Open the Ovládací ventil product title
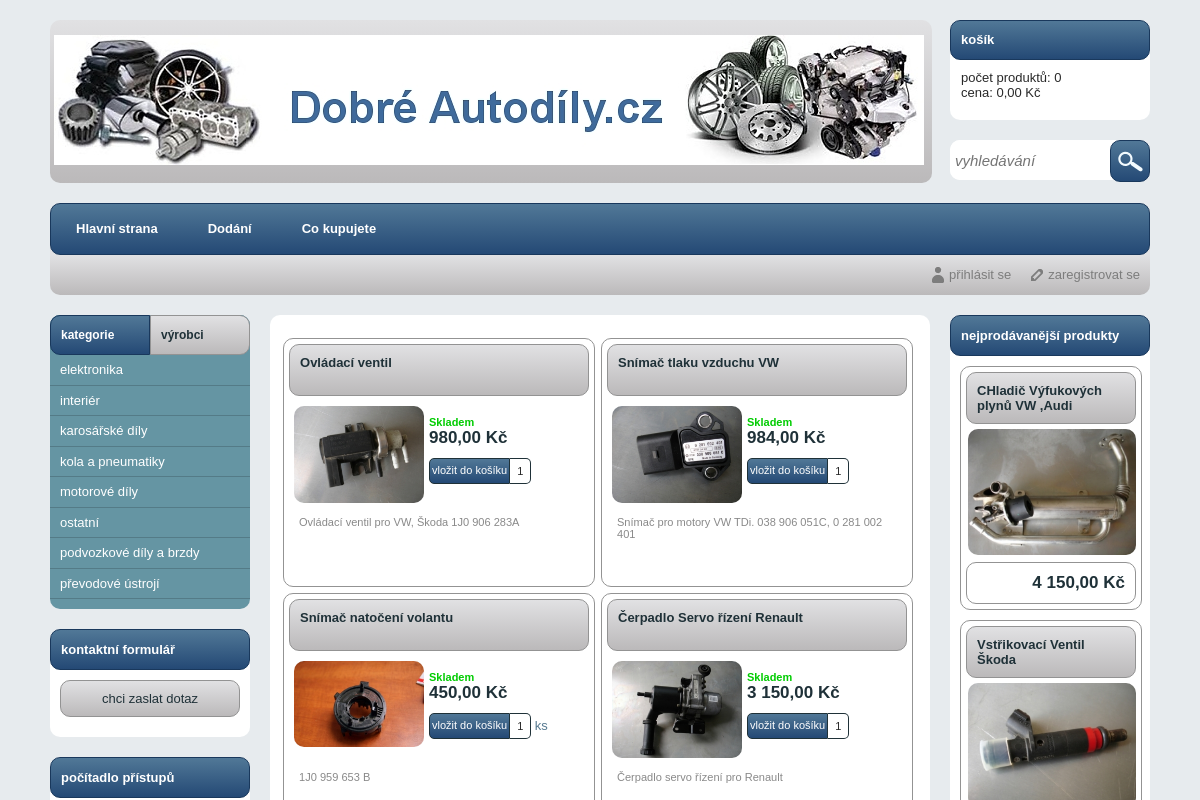The height and width of the screenshot is (800, 1200). pos(346,363)
